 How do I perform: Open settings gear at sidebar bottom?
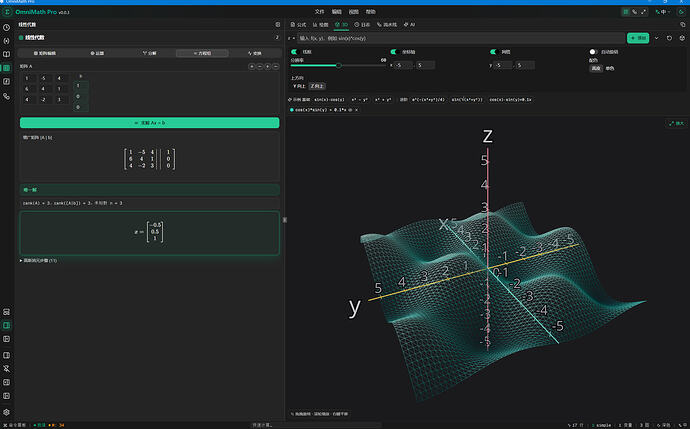click(7, 413)
